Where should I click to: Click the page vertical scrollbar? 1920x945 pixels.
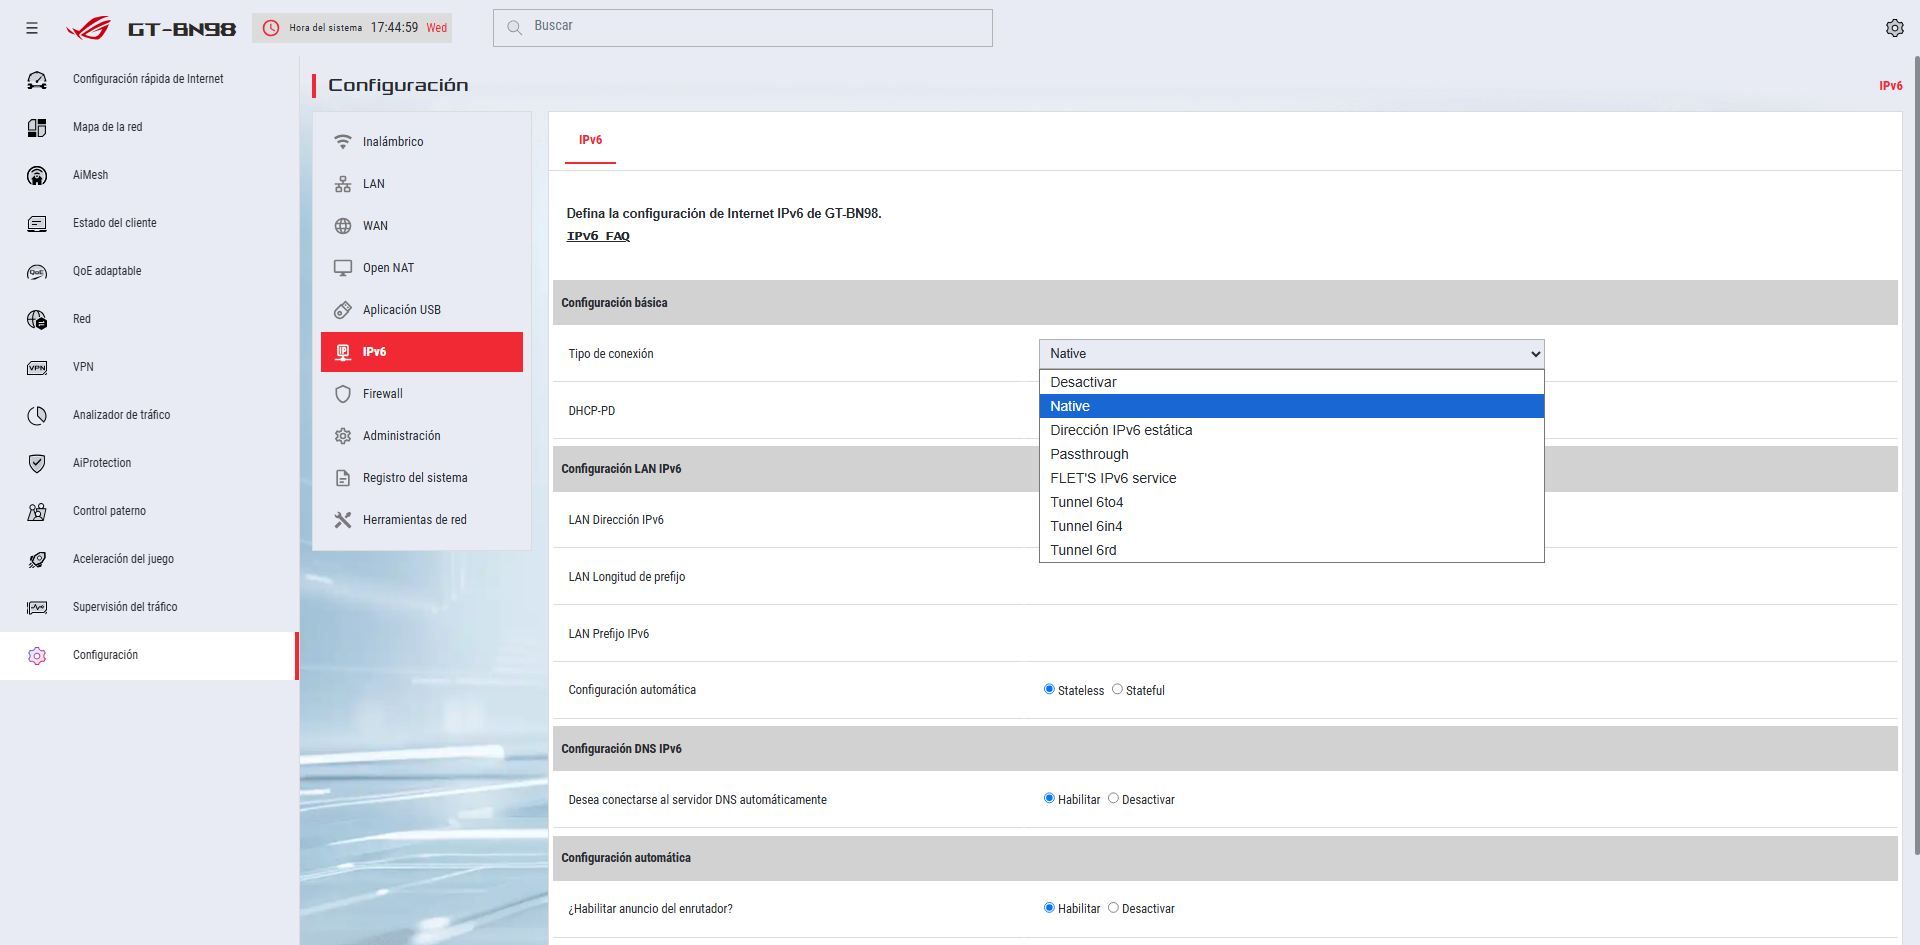[x=1915, y=455]
